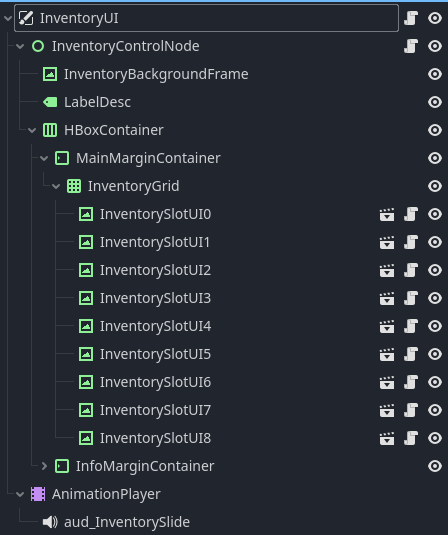
Task: Open the script attached to InventoryUI
Action: click(411, 18)
